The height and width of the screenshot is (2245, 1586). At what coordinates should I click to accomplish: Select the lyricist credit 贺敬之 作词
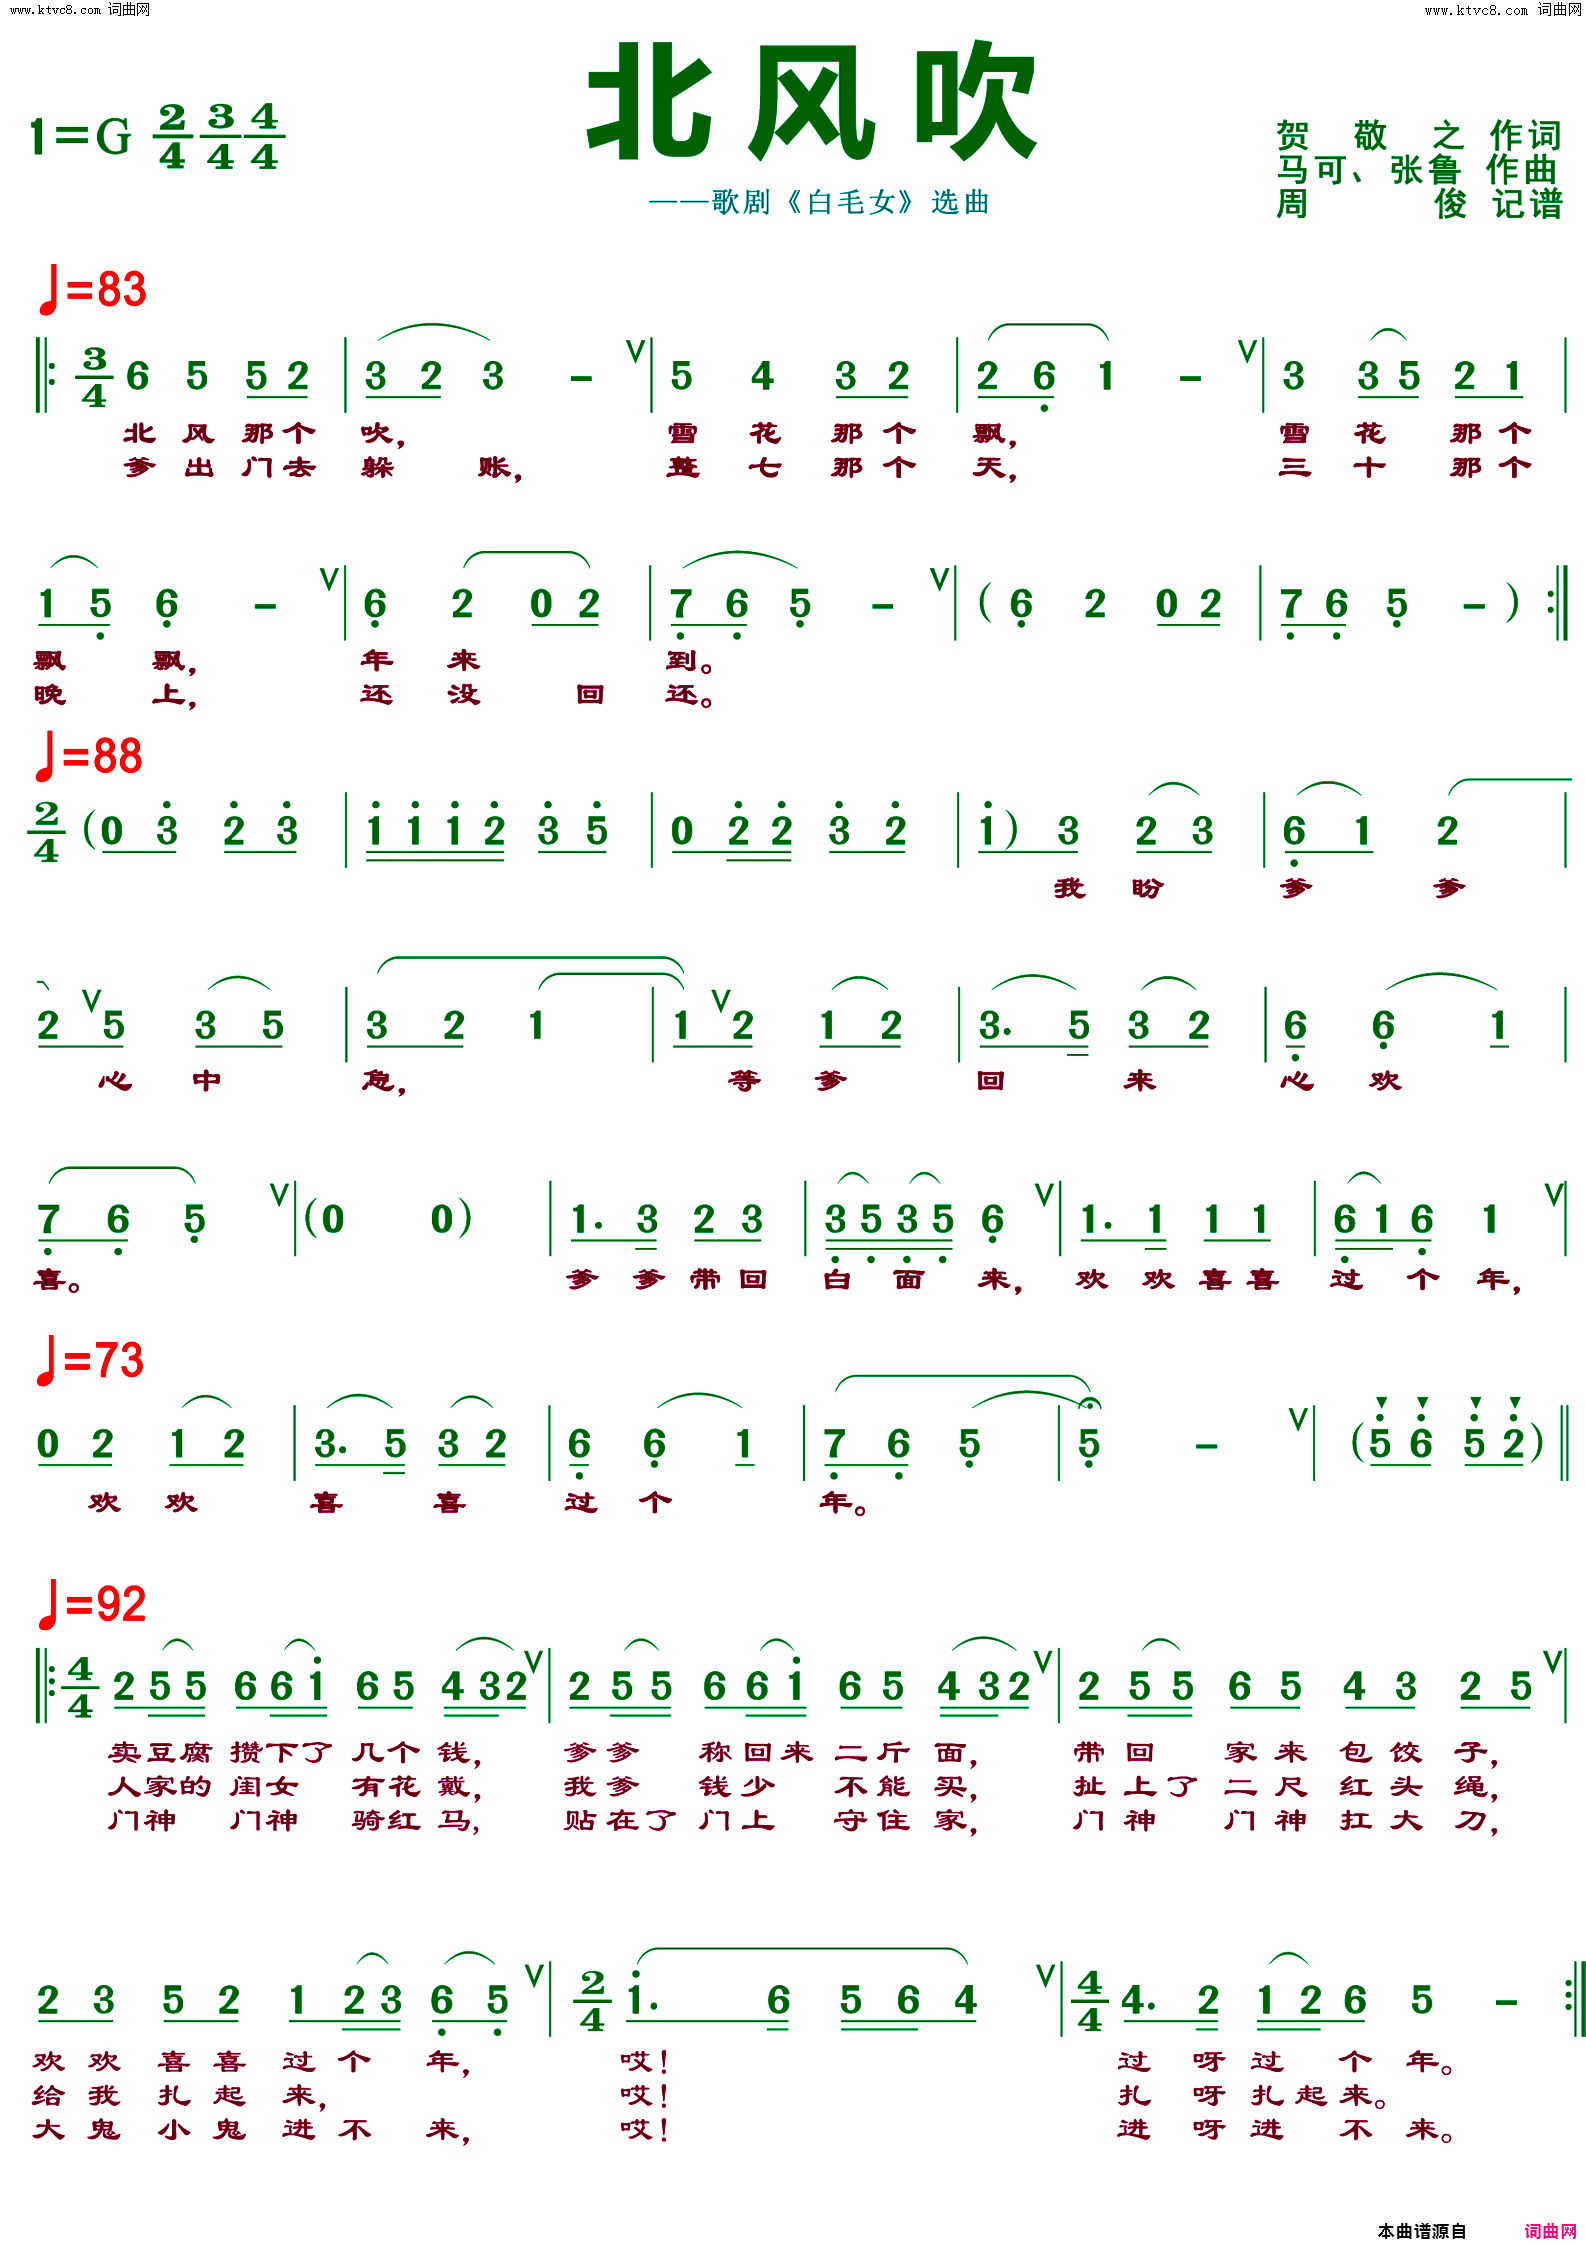(1419, 135)
